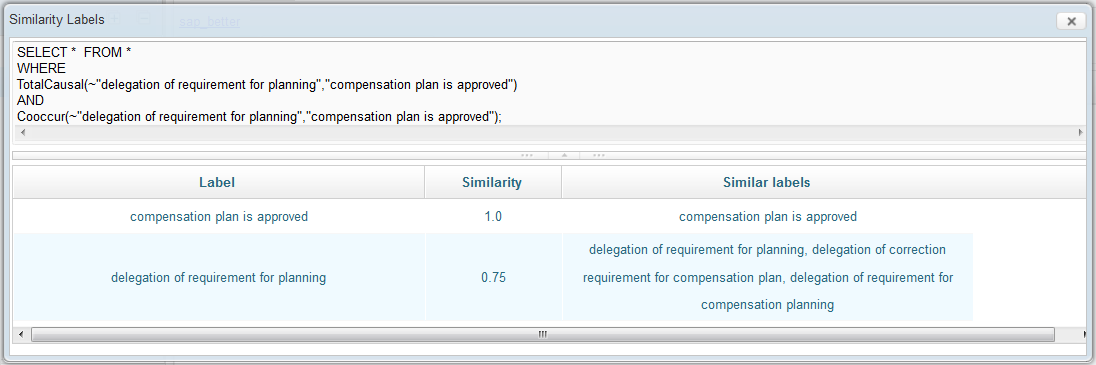Collapse query pane with splitter up-arrow
Viewport: 1096px width, 365px height.
tap(564, 155)
